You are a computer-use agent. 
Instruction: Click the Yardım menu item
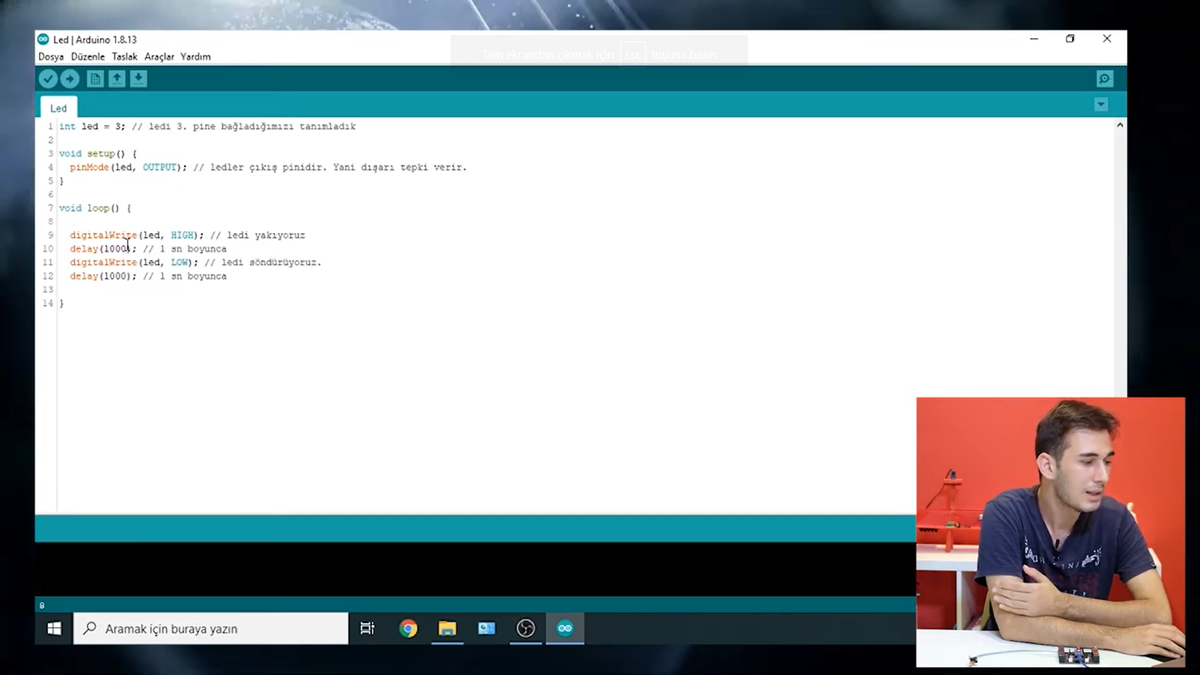point(195,57)
